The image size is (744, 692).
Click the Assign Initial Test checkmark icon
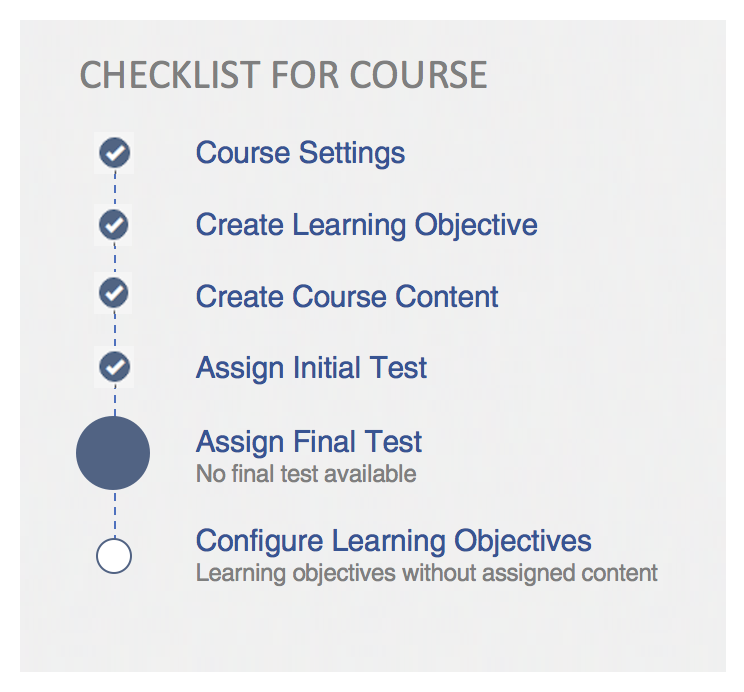(x=115, y=366)
